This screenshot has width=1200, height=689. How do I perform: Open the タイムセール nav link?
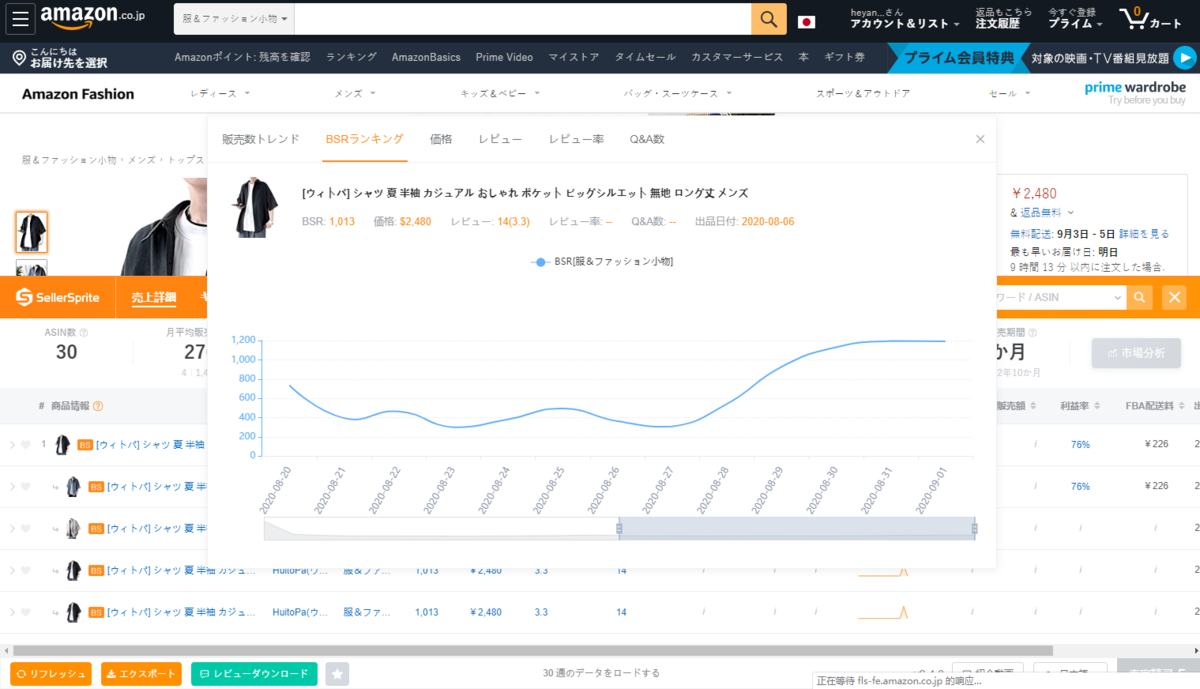click(x=645, y=57)
